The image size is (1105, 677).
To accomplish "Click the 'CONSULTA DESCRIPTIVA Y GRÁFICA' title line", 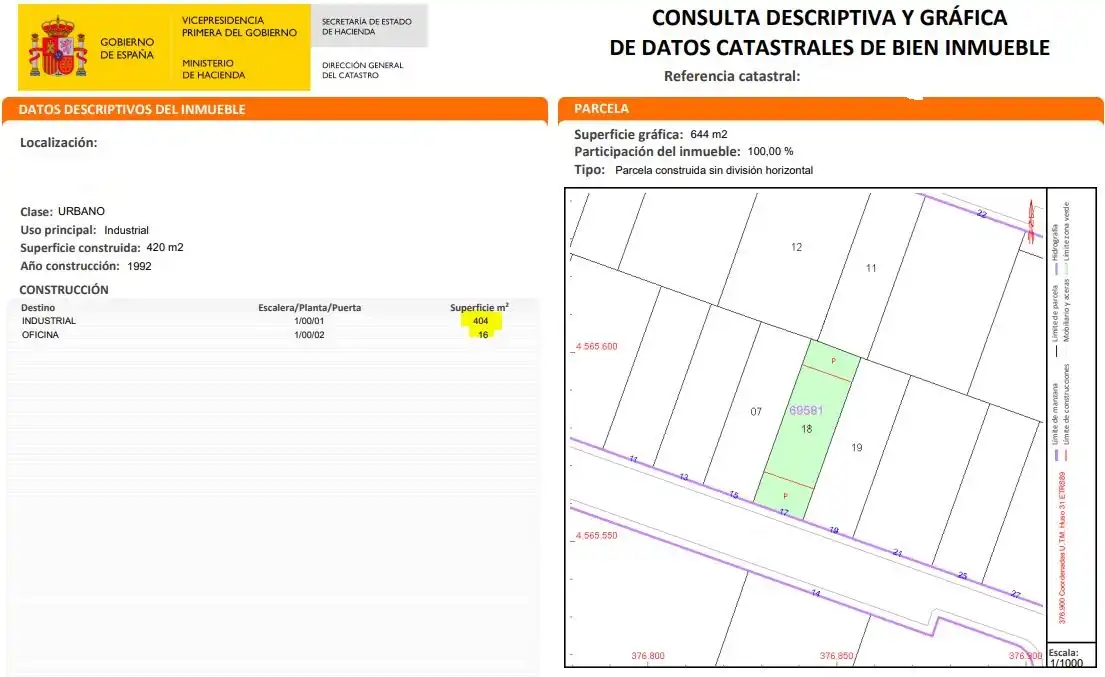I will [829, 18].
